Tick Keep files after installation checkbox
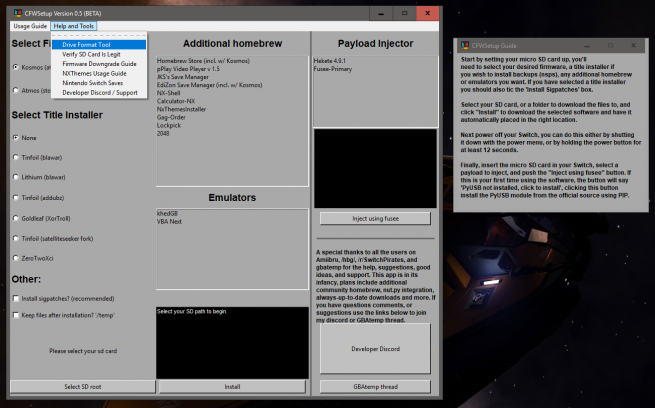The image size is (655, 408). [15, 315]
